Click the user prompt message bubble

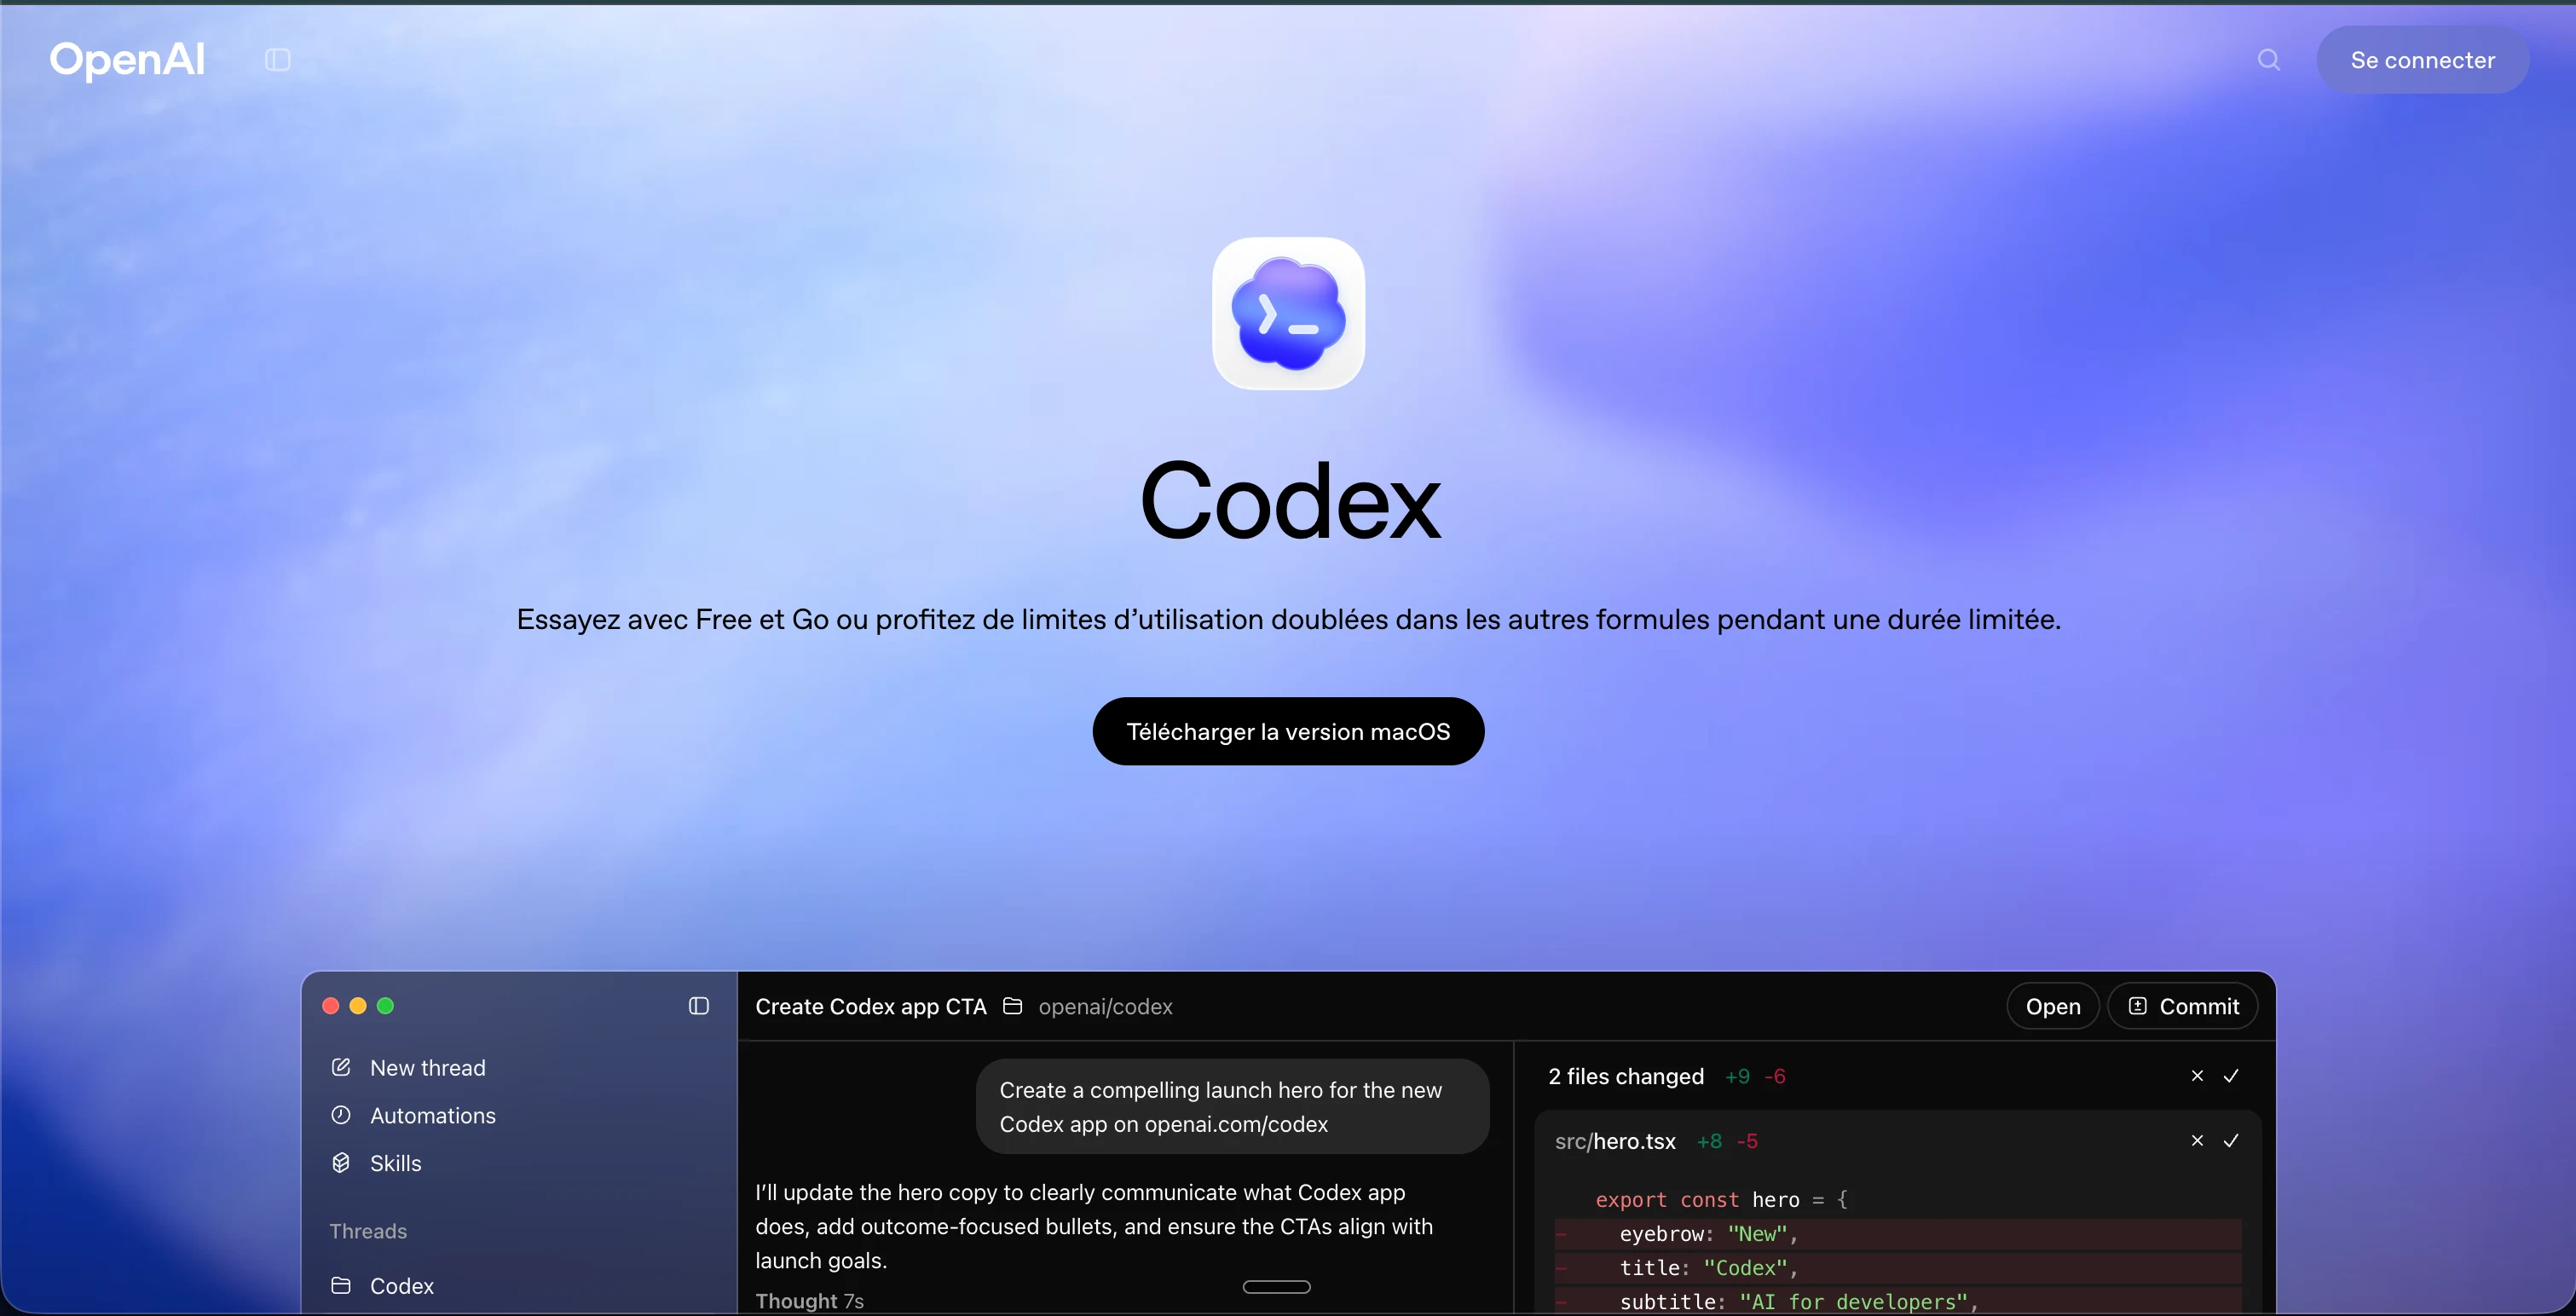1232,1107
